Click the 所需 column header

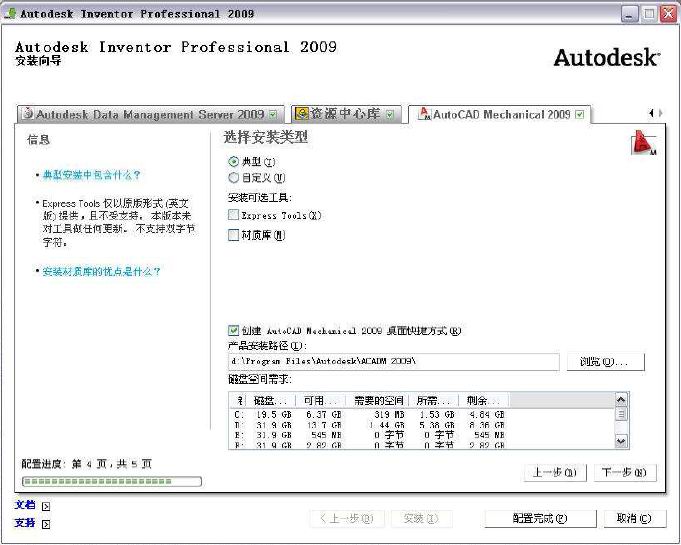click(x=434, y=400)
